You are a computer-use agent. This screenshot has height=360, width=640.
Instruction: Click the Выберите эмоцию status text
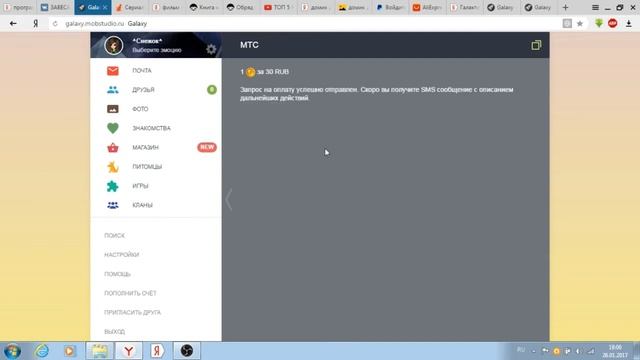(x=157, y=50)
